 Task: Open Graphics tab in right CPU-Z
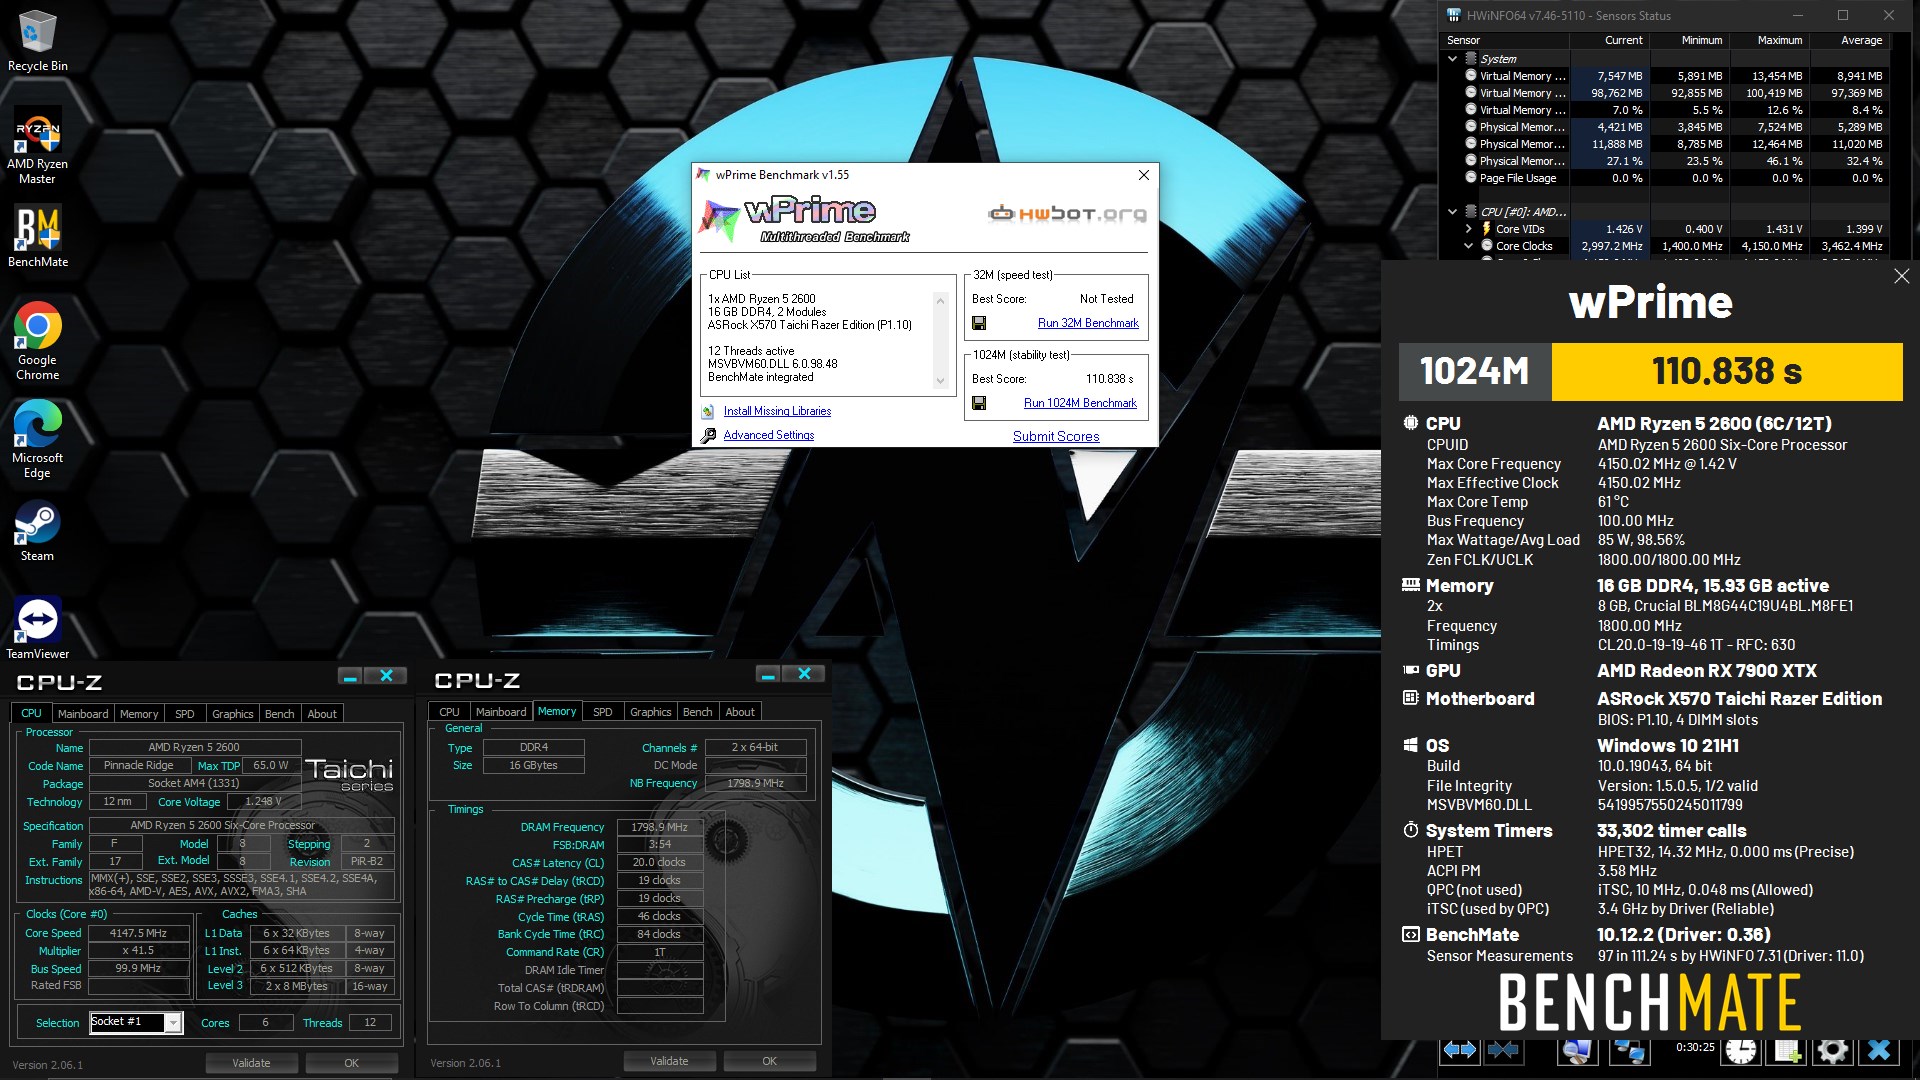click(x=650, y=712)
